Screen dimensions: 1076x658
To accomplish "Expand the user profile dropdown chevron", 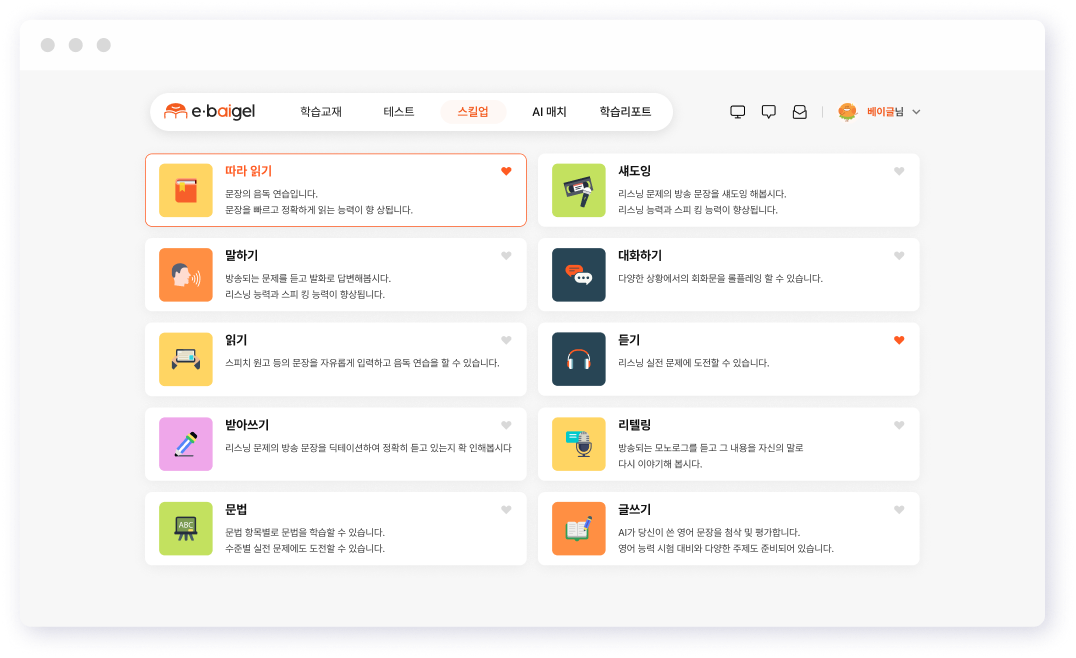I will click(916, 112).
